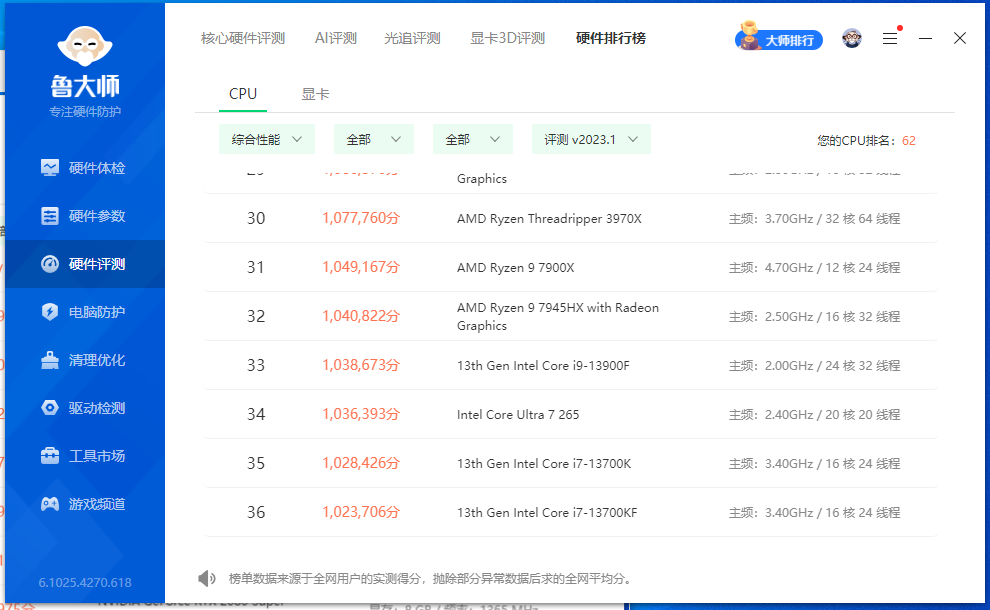Click rank number 36

pos(256,512)
